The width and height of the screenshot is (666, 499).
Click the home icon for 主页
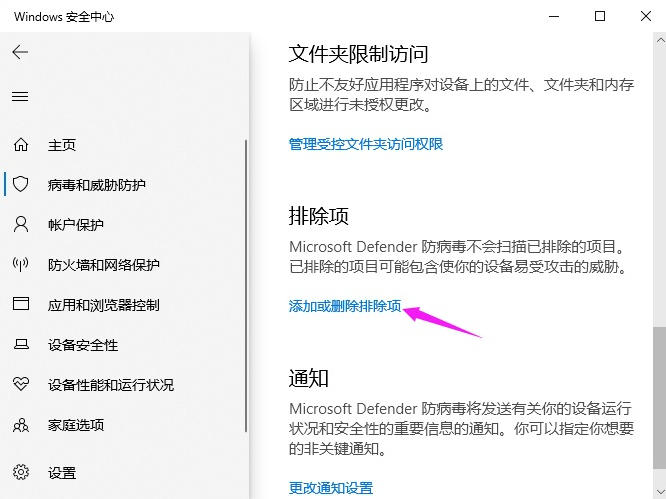[21, 145]
